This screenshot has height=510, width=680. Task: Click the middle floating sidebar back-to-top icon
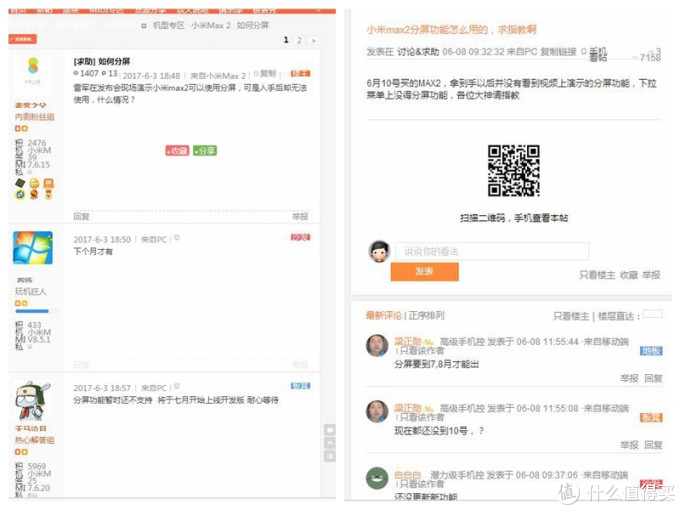click(x=330, y=443)
